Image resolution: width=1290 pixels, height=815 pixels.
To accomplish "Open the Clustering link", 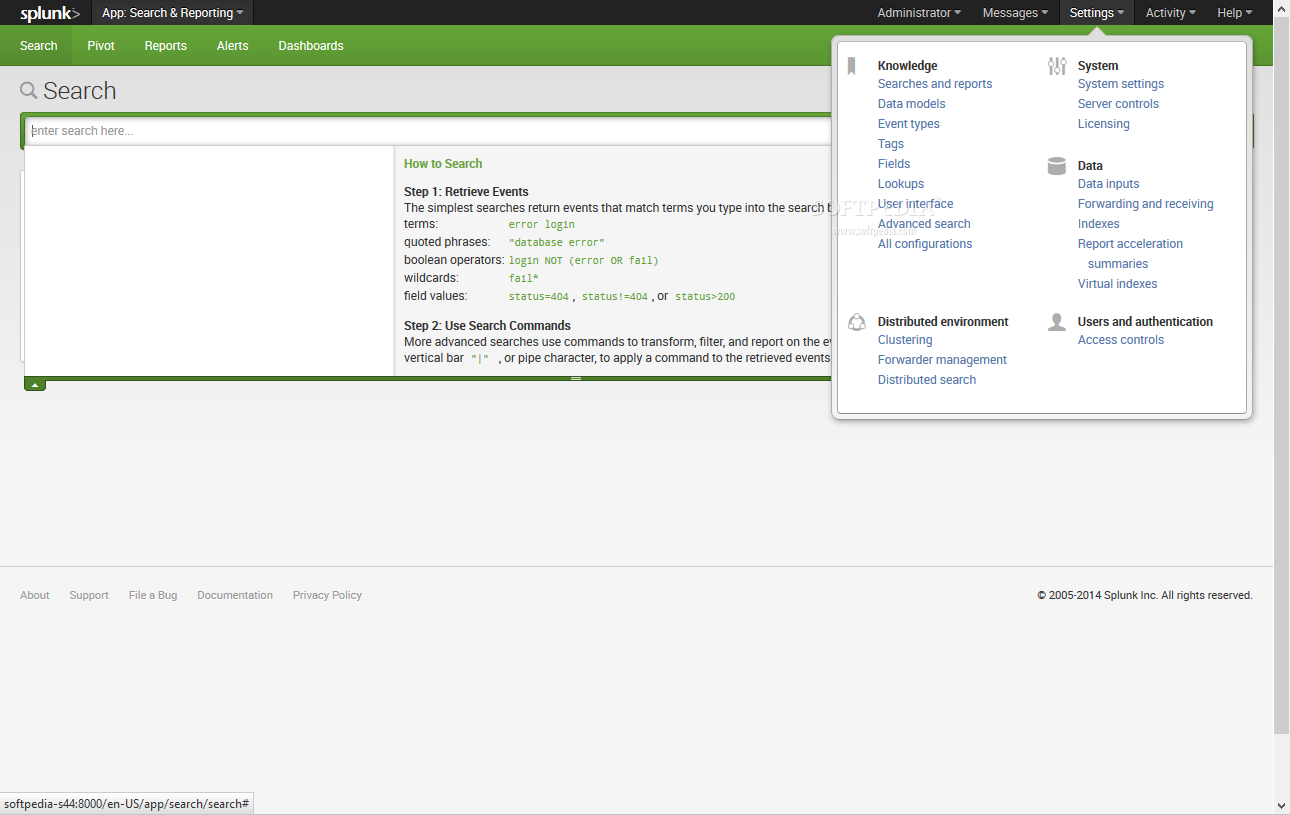I will [905, 340].
